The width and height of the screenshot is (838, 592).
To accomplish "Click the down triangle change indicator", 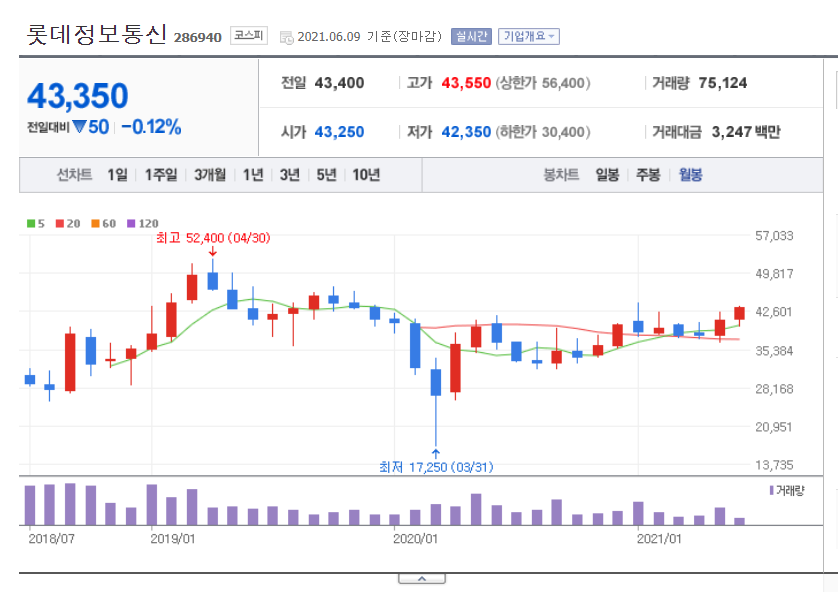I will pyautogui.click(x=79, y=127).
